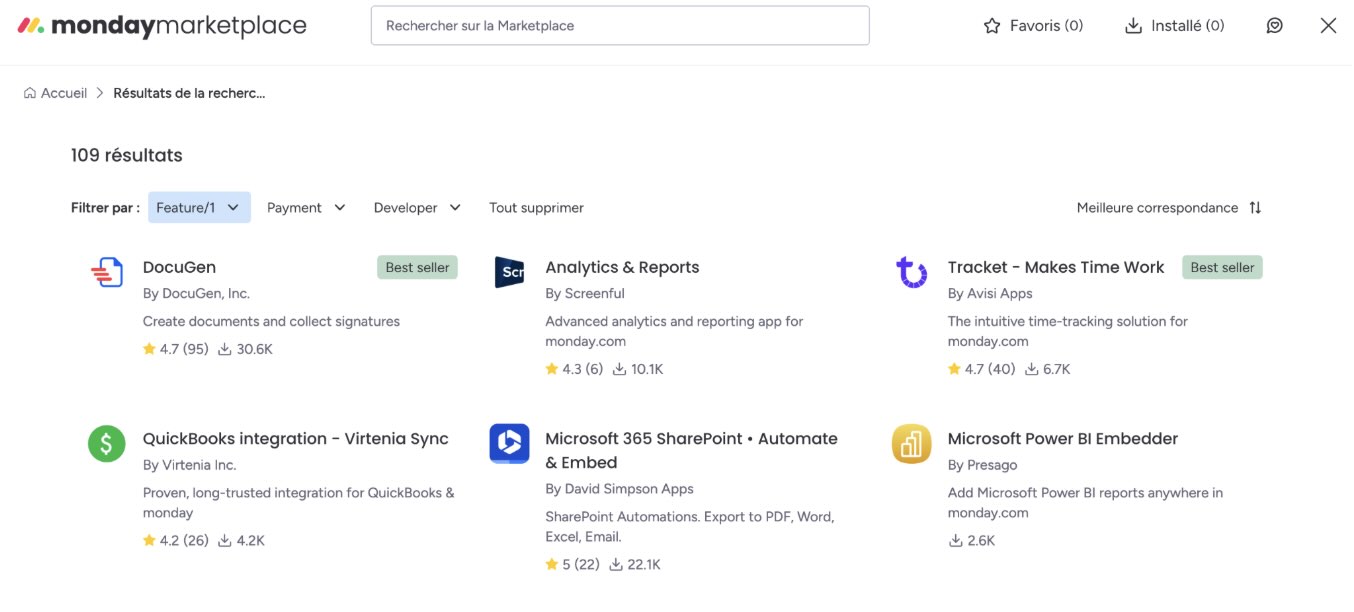The height and width of the screenshot is (612, 1354).
Task: Click Résultats de la recherche breadcrumb text
Action: point(189,93)
